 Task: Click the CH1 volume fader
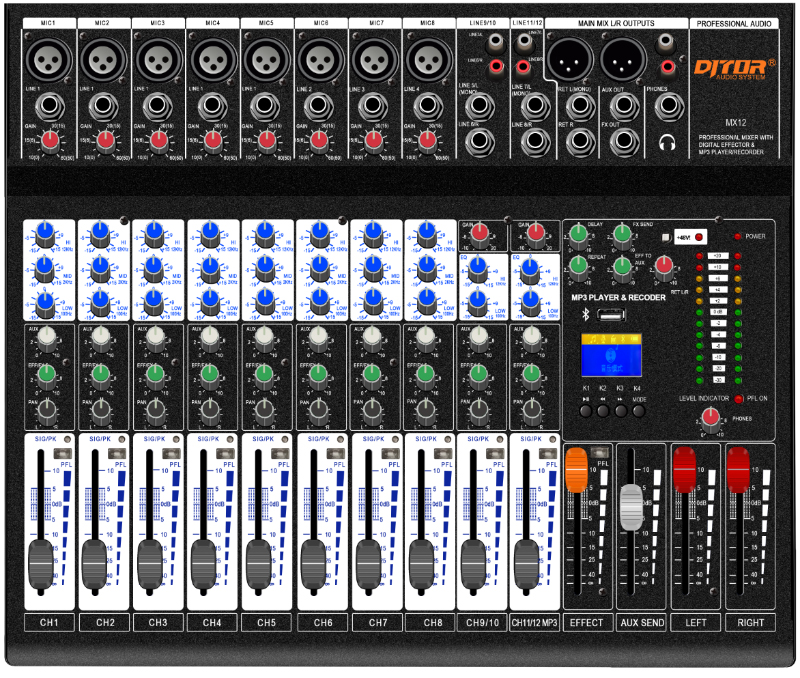tap(41, 564)
